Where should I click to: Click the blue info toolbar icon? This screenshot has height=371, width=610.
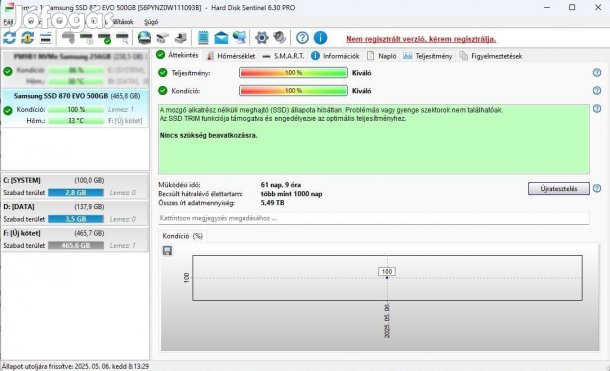click(x=320, y=38)
